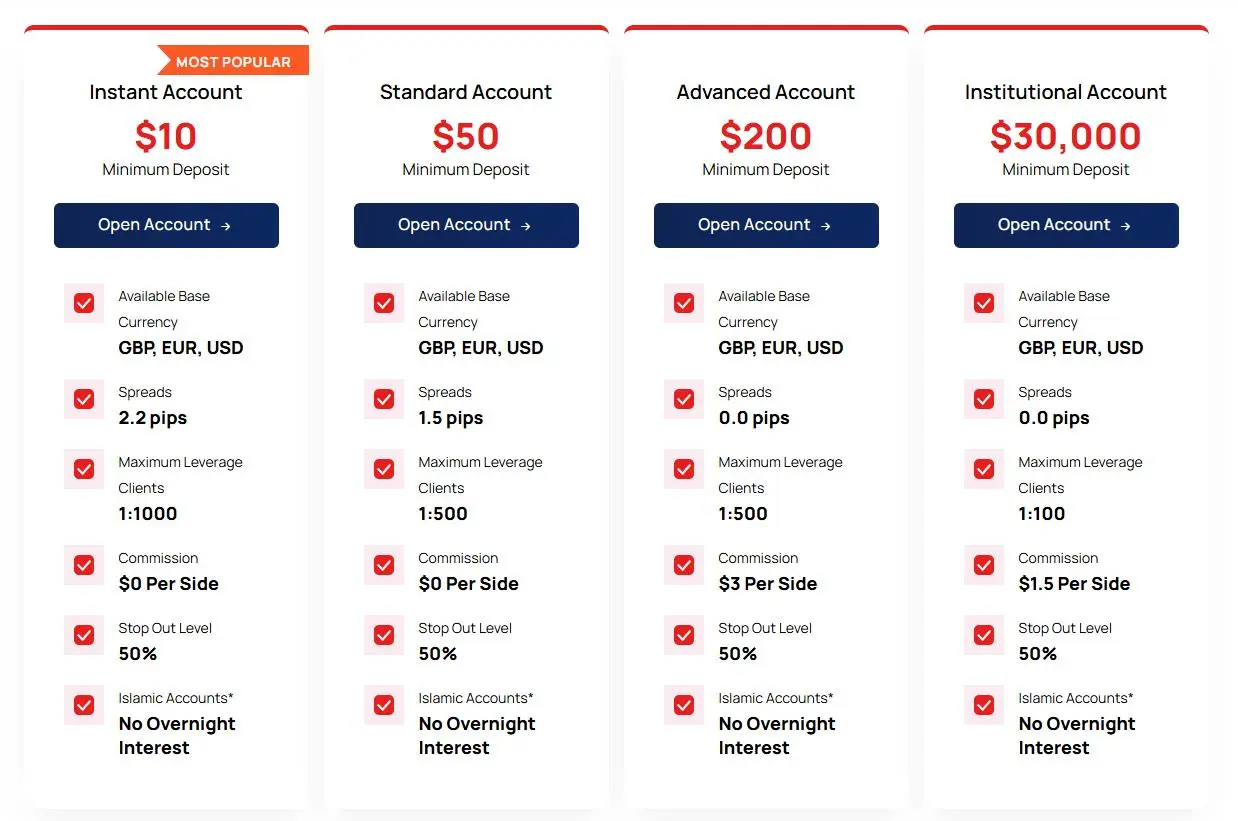Screen dimensions: 1238x821
Task: Click the Spreads check icon in Institutional Account
Action: click(x=984, y=399)
